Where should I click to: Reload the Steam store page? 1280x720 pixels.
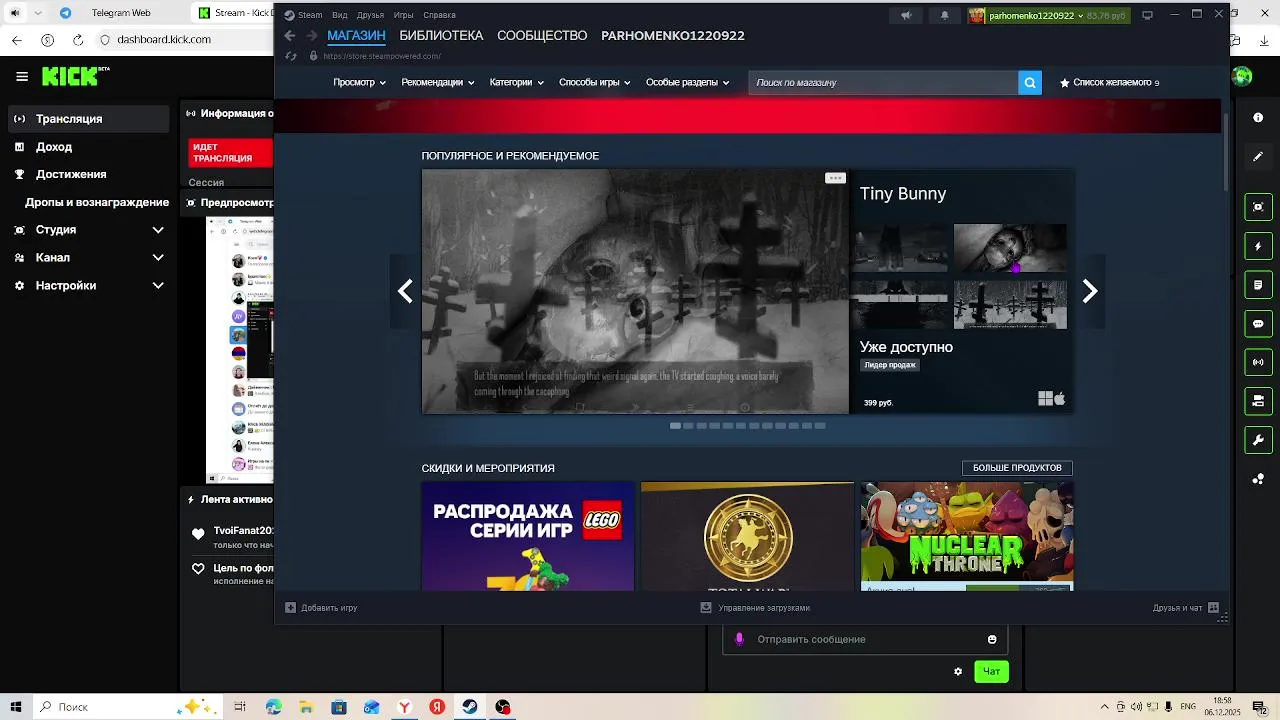291,56
